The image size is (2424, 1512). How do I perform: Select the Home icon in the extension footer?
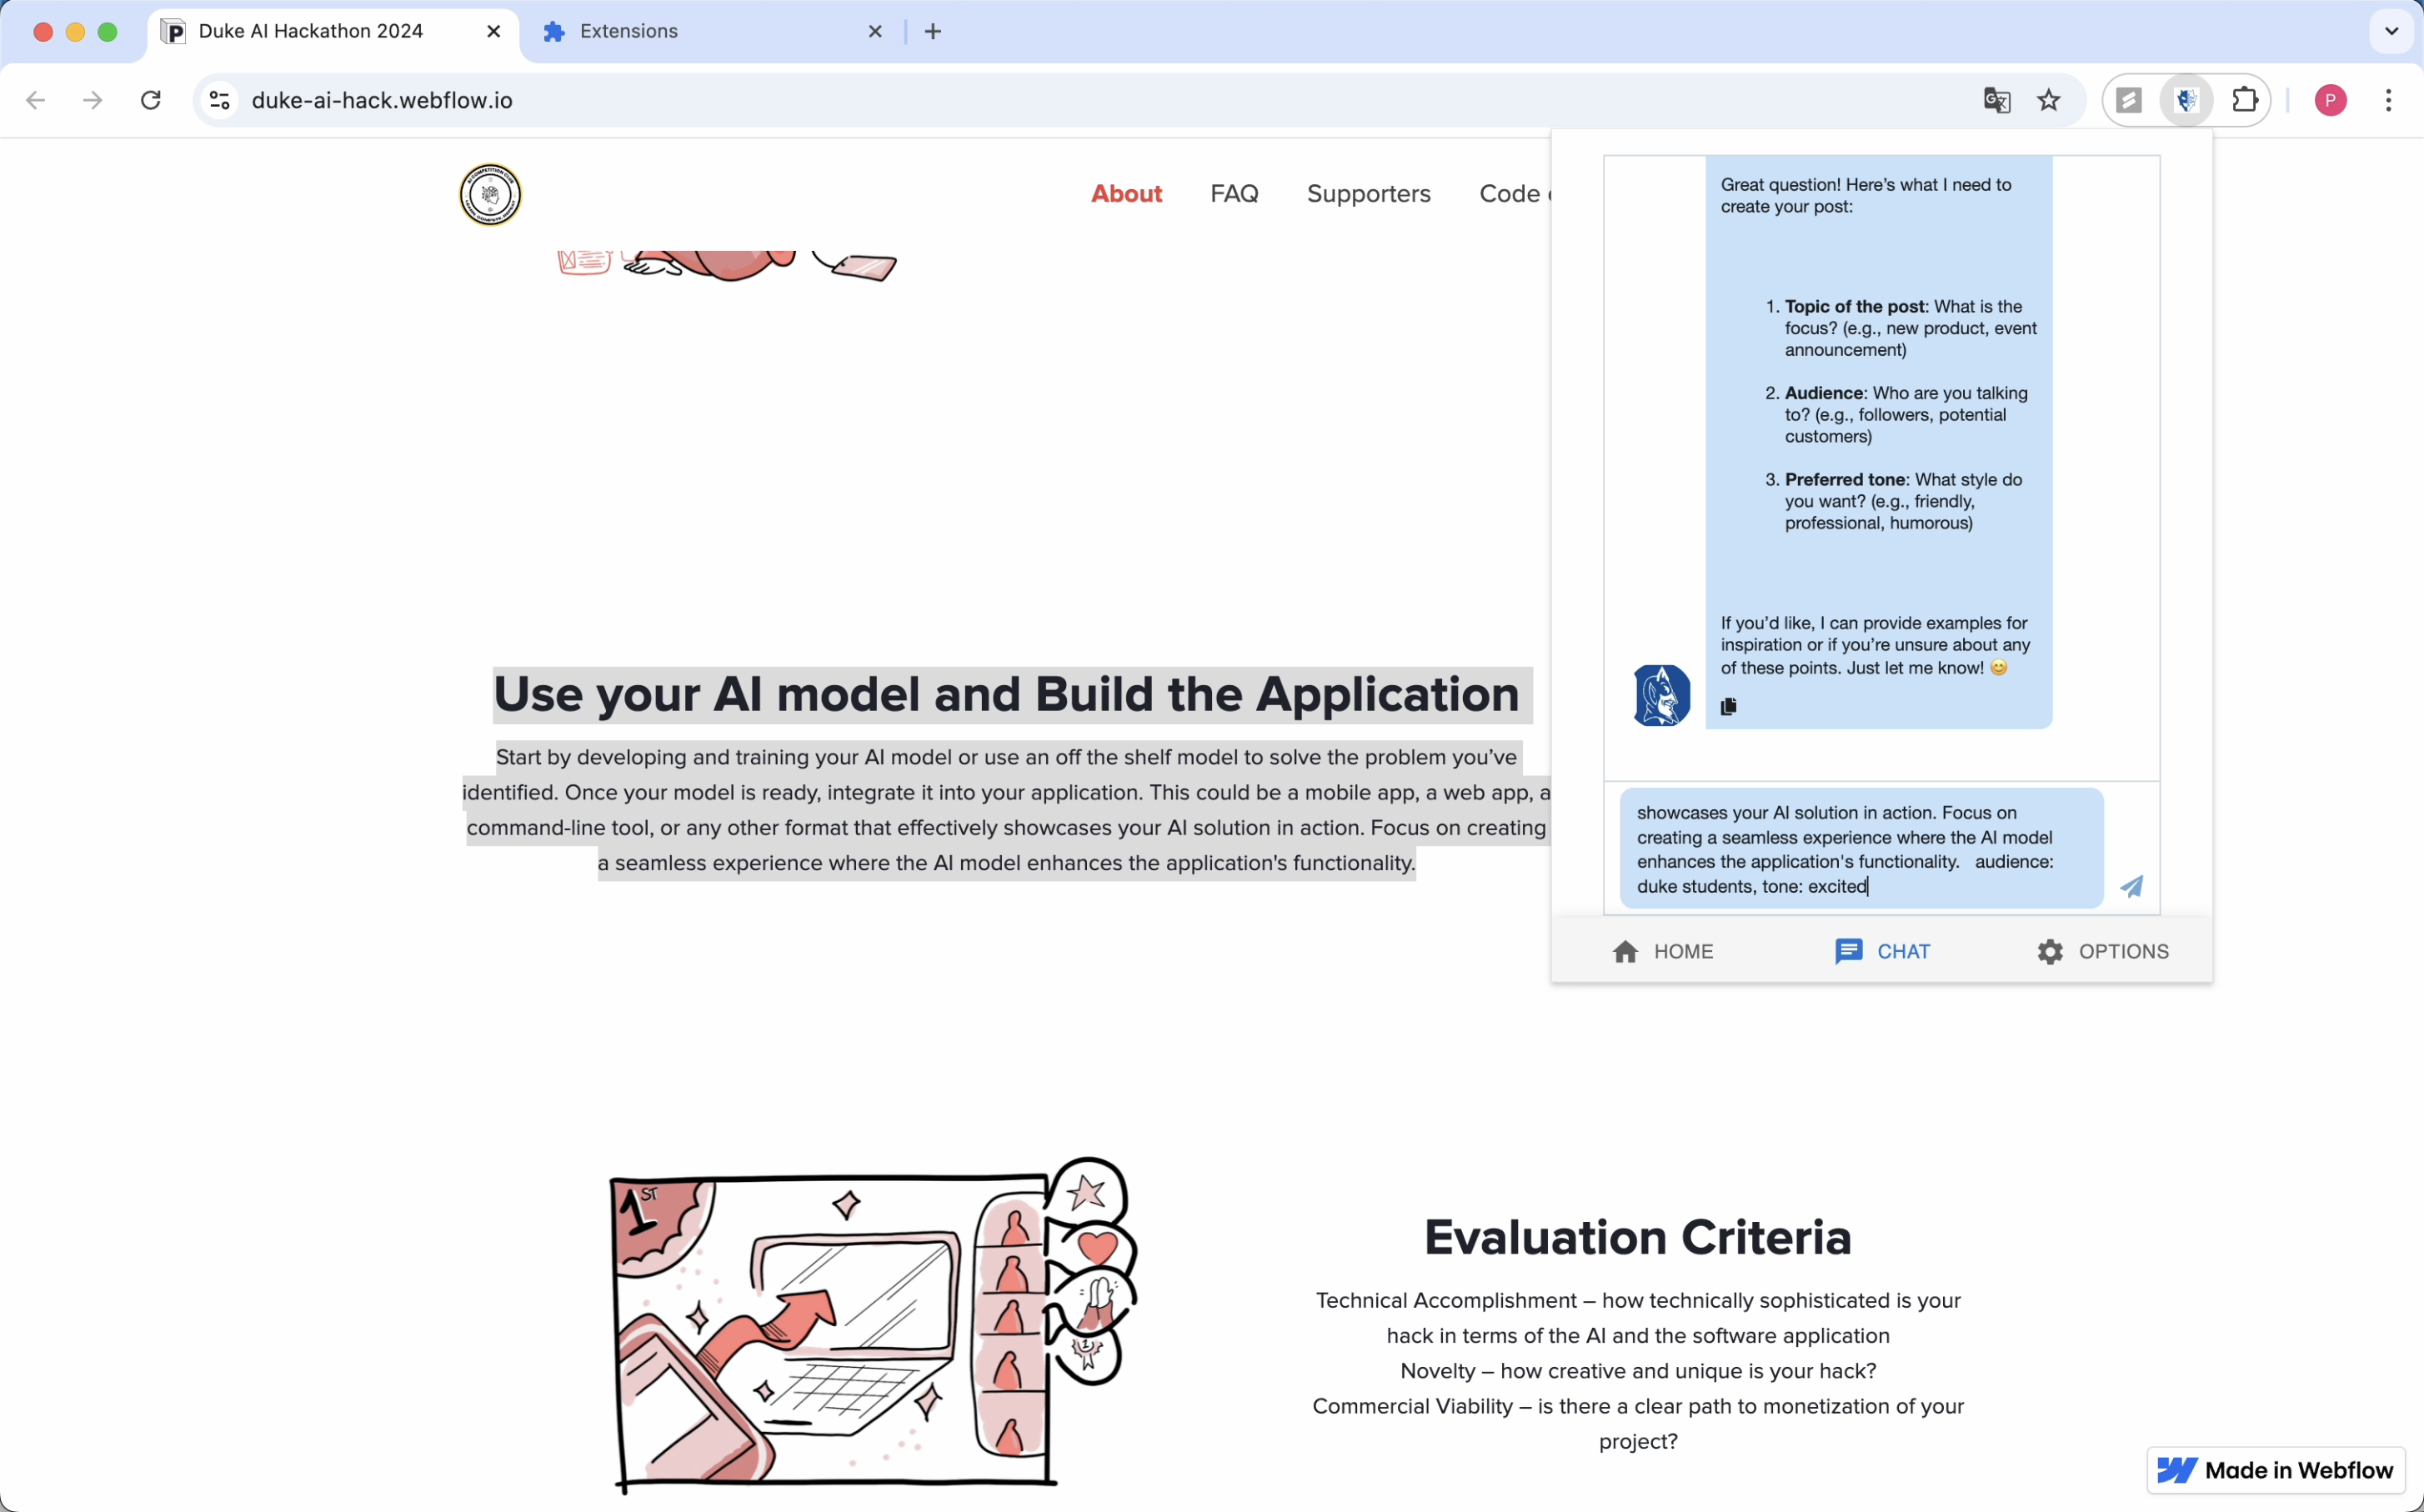coord(1626,951)
